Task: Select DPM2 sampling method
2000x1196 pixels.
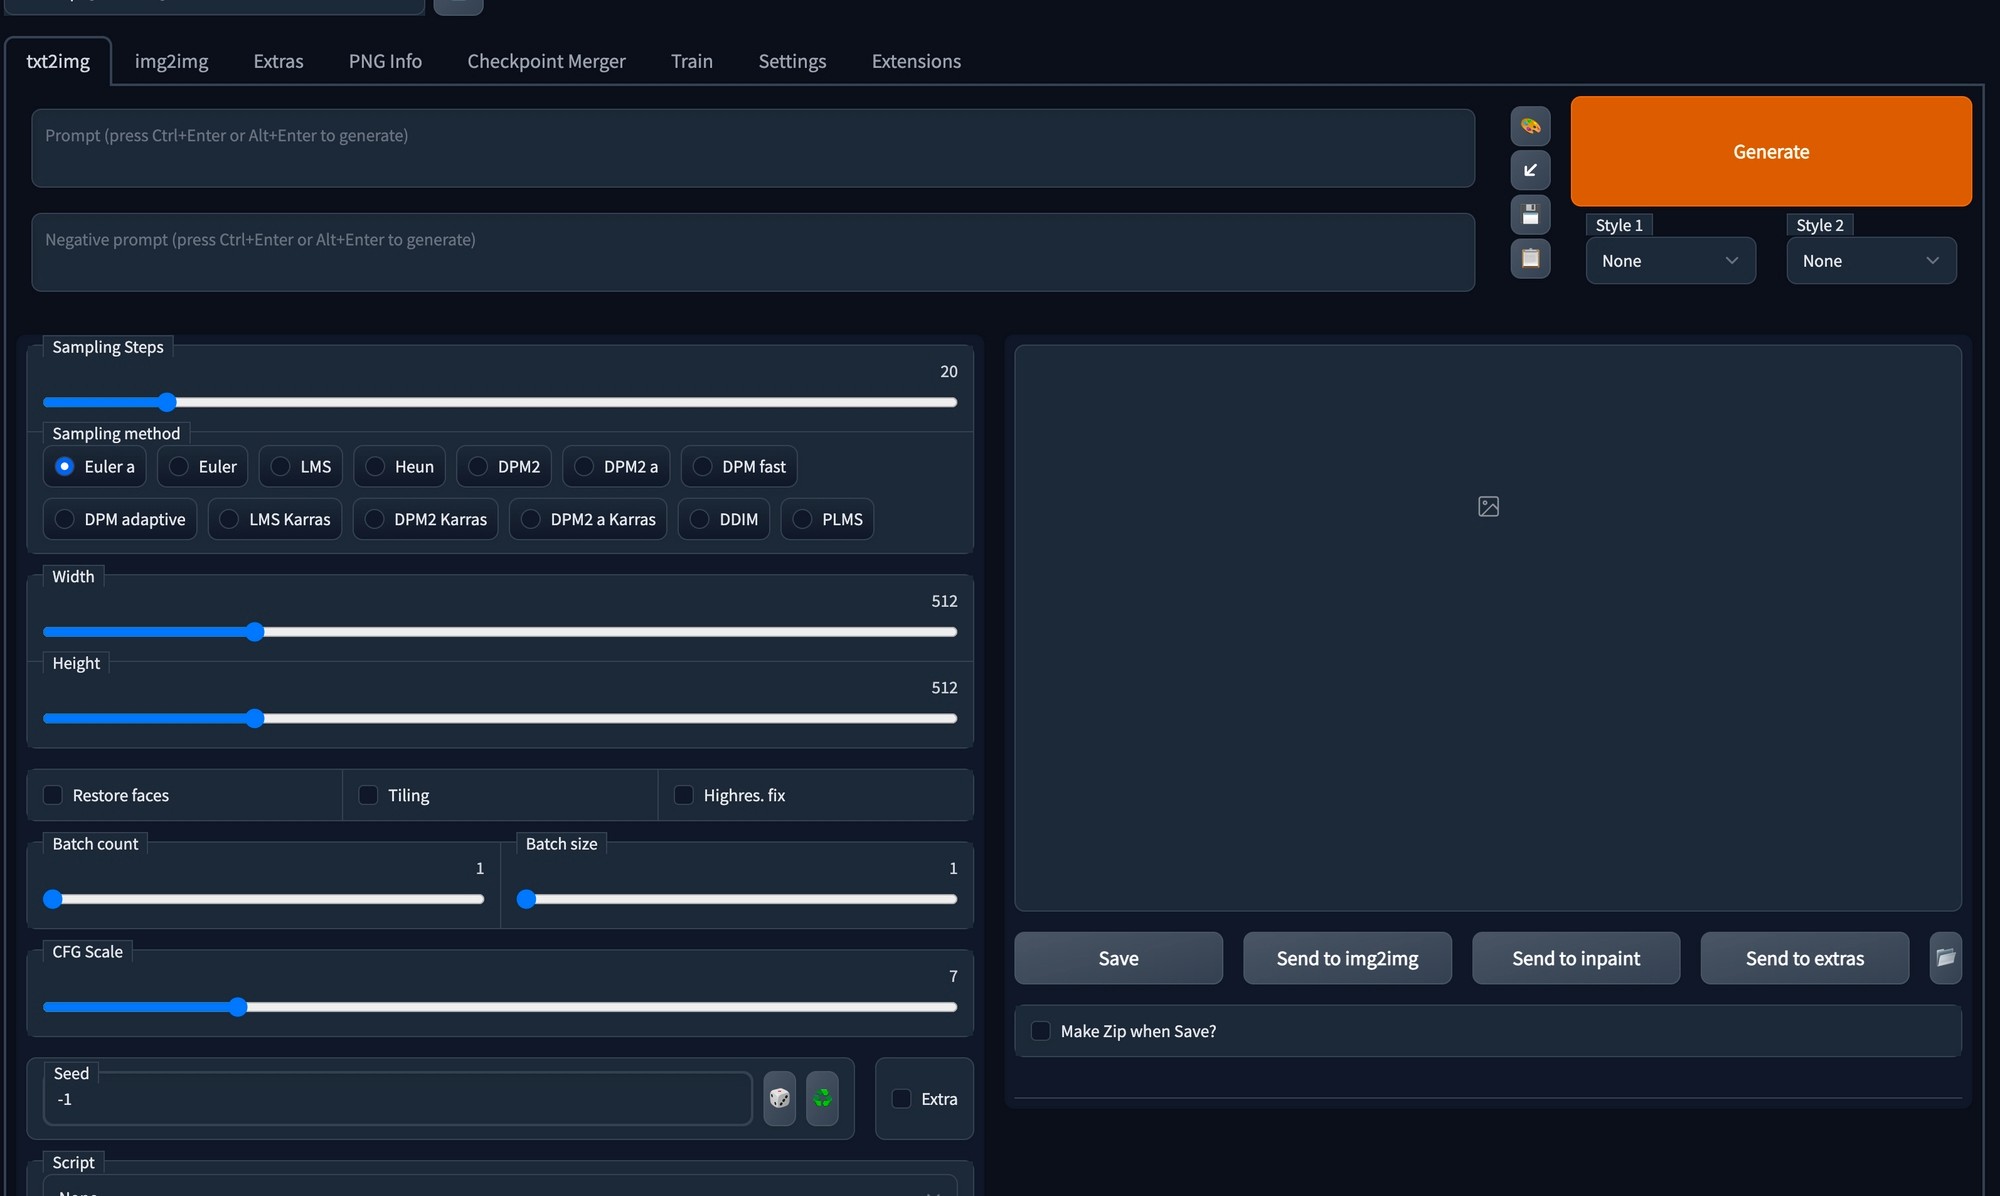Action: [504, 466]
